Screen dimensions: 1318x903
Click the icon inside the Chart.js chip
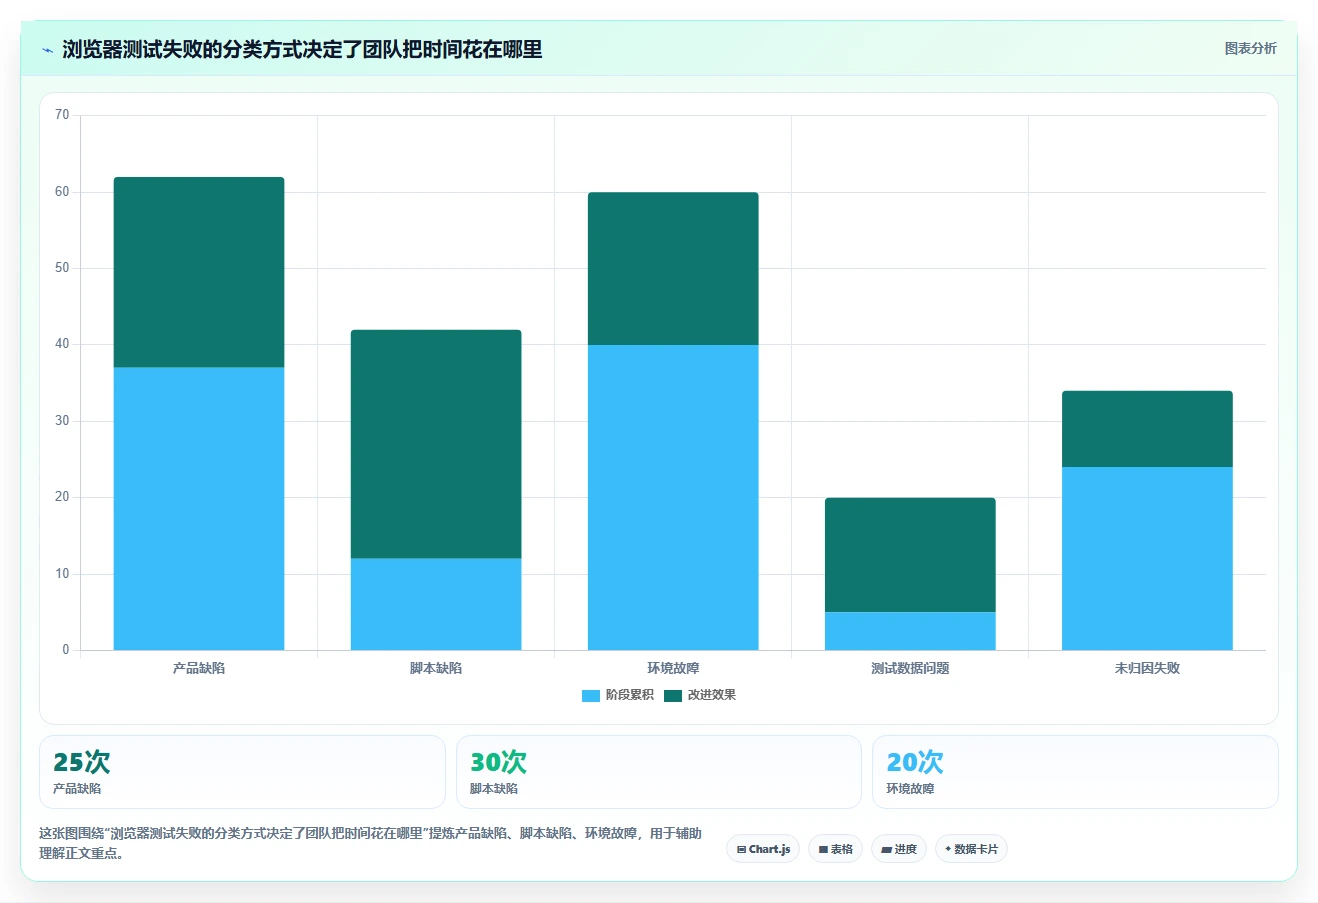coord(741,849)
